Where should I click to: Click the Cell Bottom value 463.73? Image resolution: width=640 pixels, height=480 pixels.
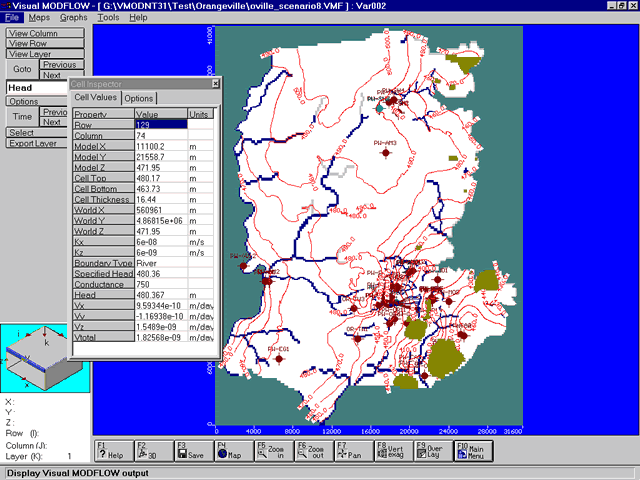pyautogui.click(x=161, y=189)
